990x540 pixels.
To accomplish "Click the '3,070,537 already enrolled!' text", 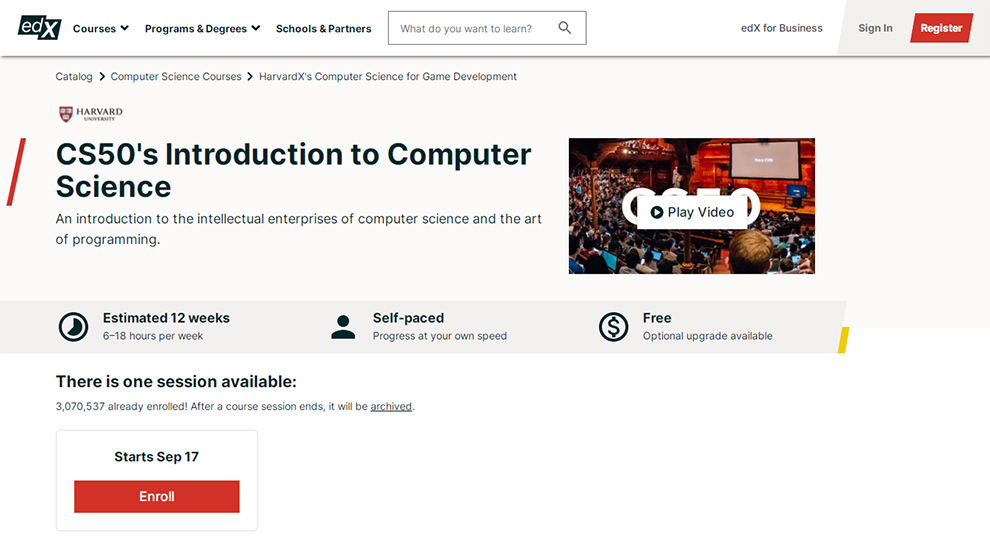I will 121,406.
